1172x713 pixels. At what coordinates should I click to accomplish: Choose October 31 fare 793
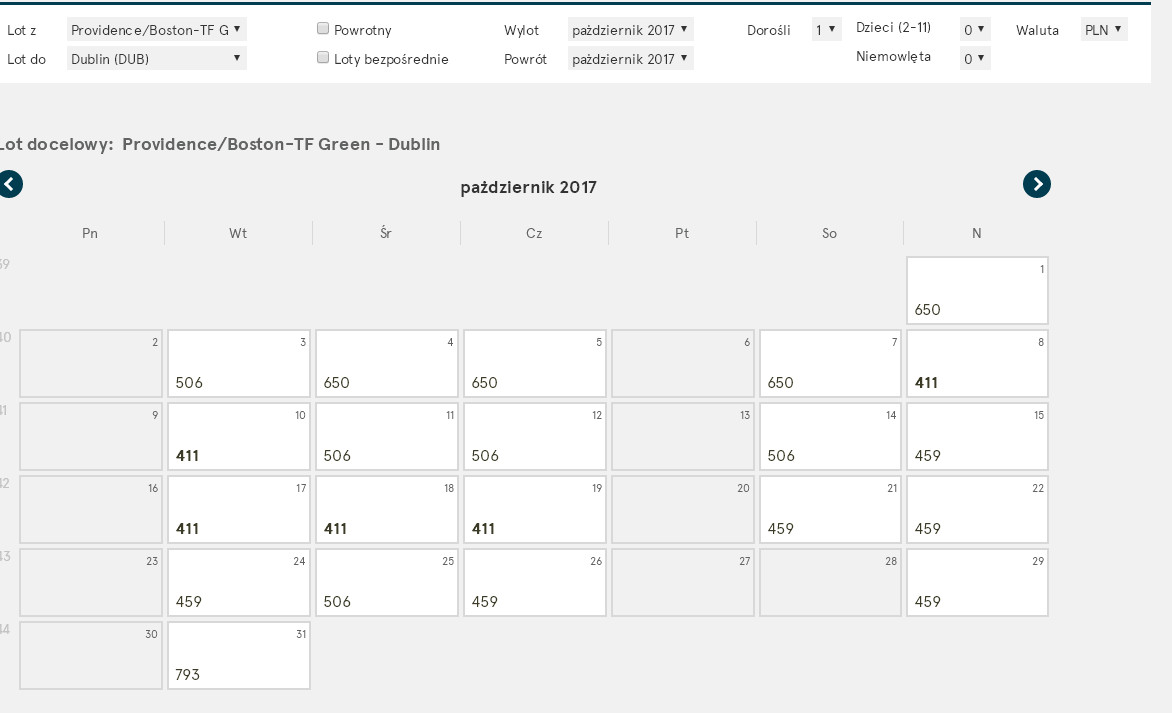(238, 655)
